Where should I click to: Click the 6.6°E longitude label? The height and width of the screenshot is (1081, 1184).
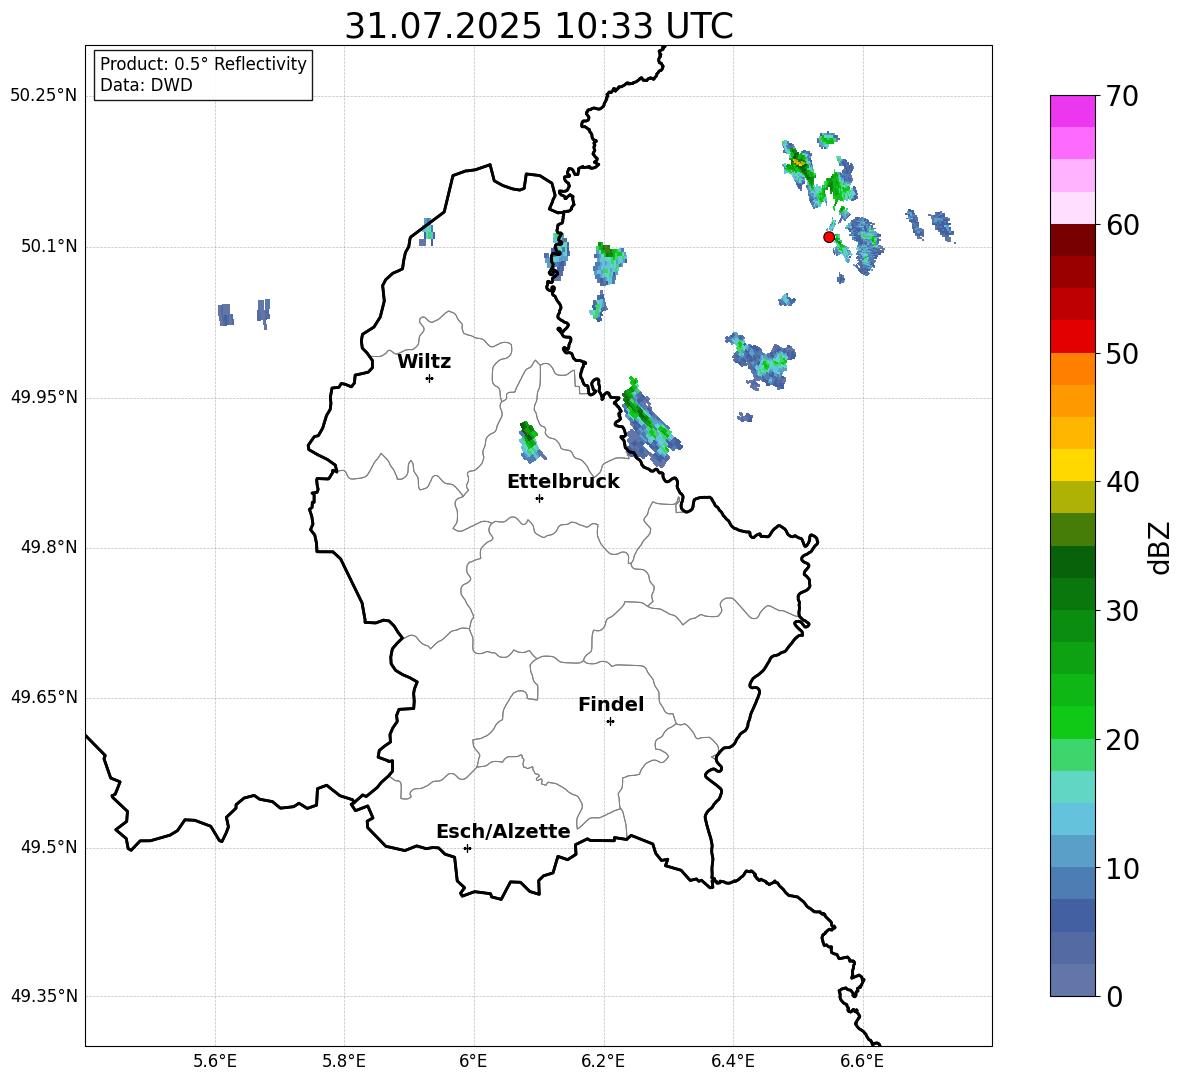coord(862,1061)
